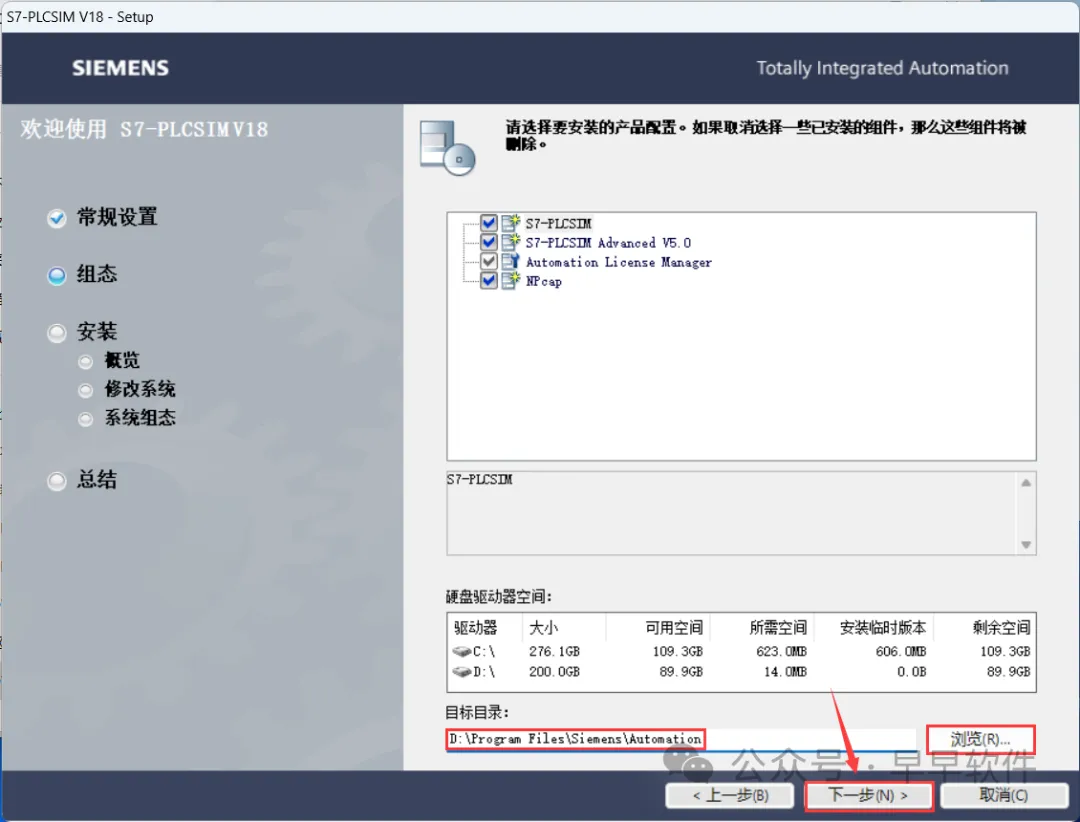Click the Automation License Manager wrench icon

[x=510, y=261]
